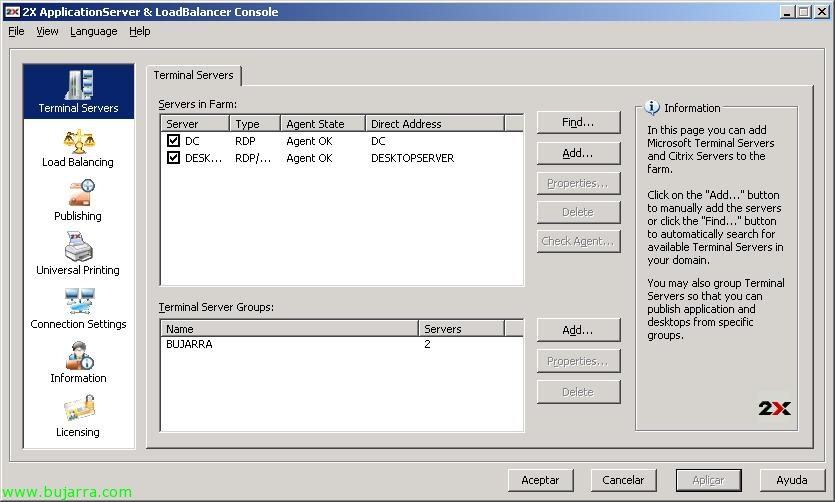The height and width of the screenshot is (502, 835).
Task: Click the servers count 2 for BUJARRA
Action: (427, 344)
